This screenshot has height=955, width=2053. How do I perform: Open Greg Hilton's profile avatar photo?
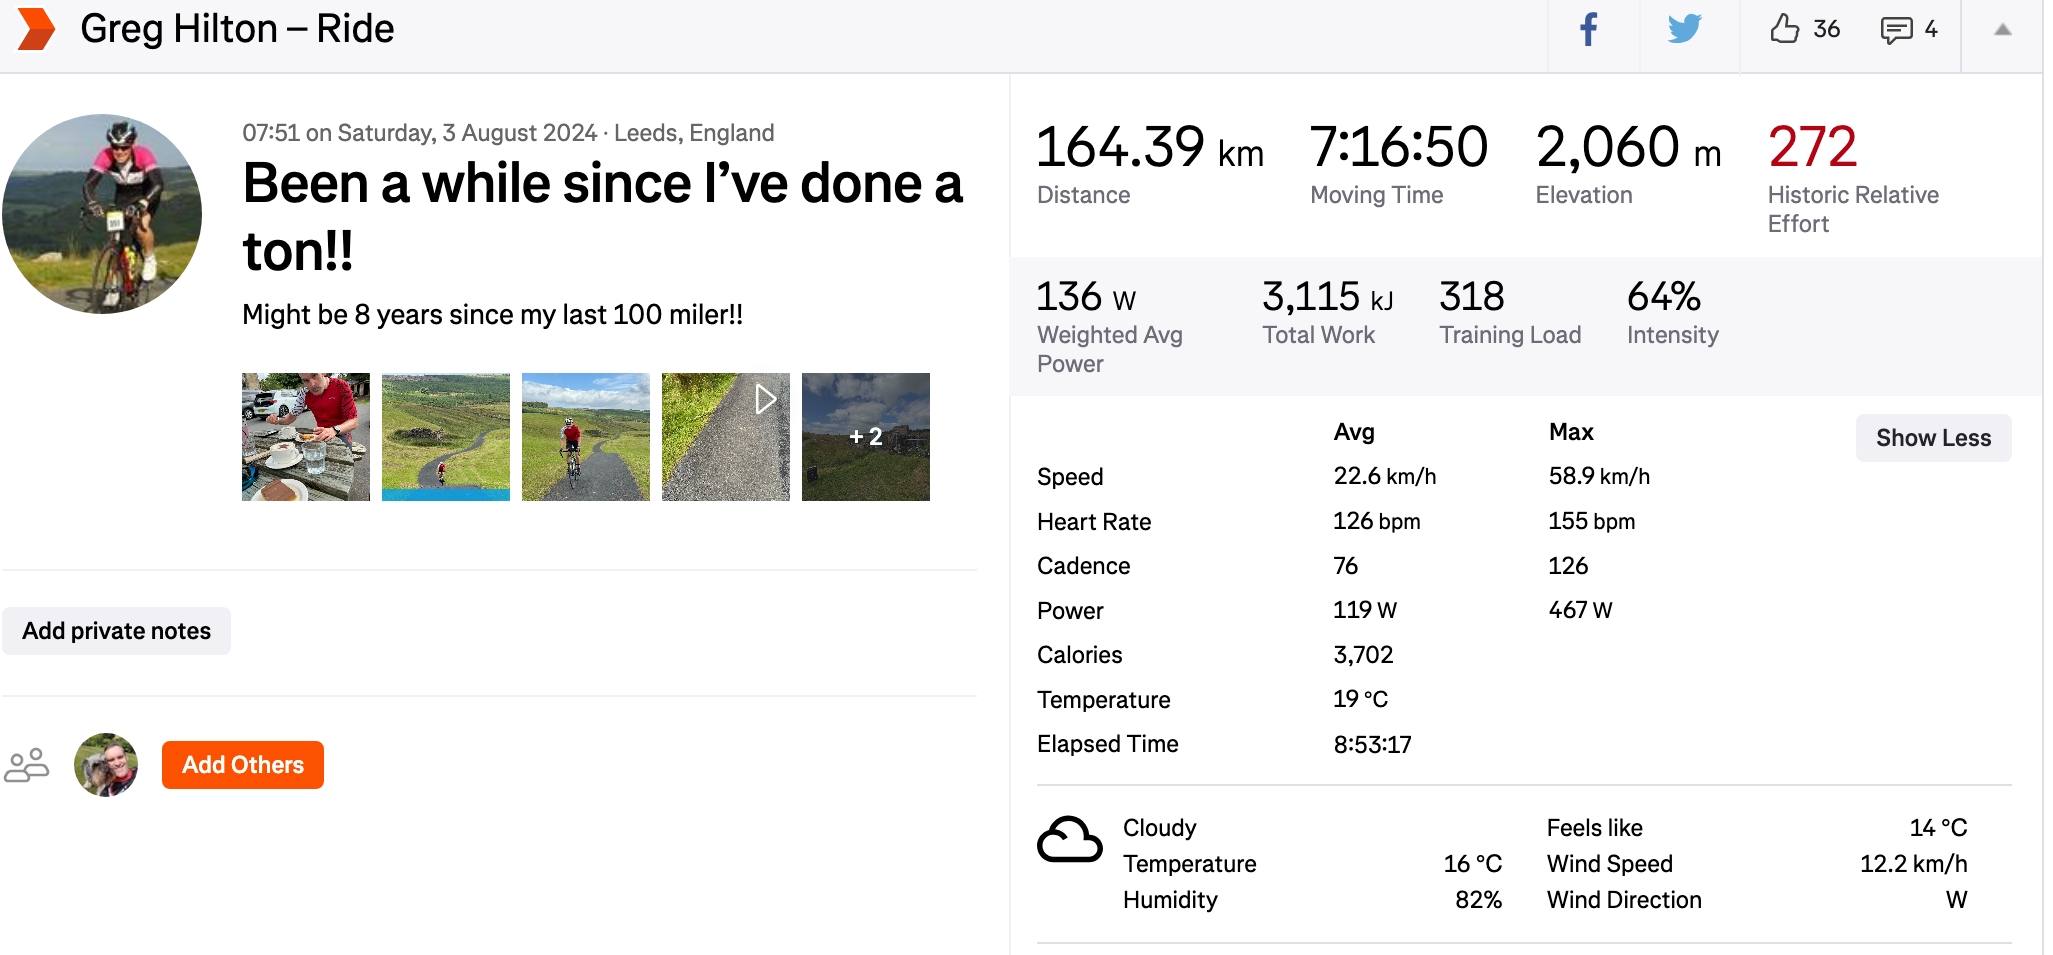[x=102, y=214]
